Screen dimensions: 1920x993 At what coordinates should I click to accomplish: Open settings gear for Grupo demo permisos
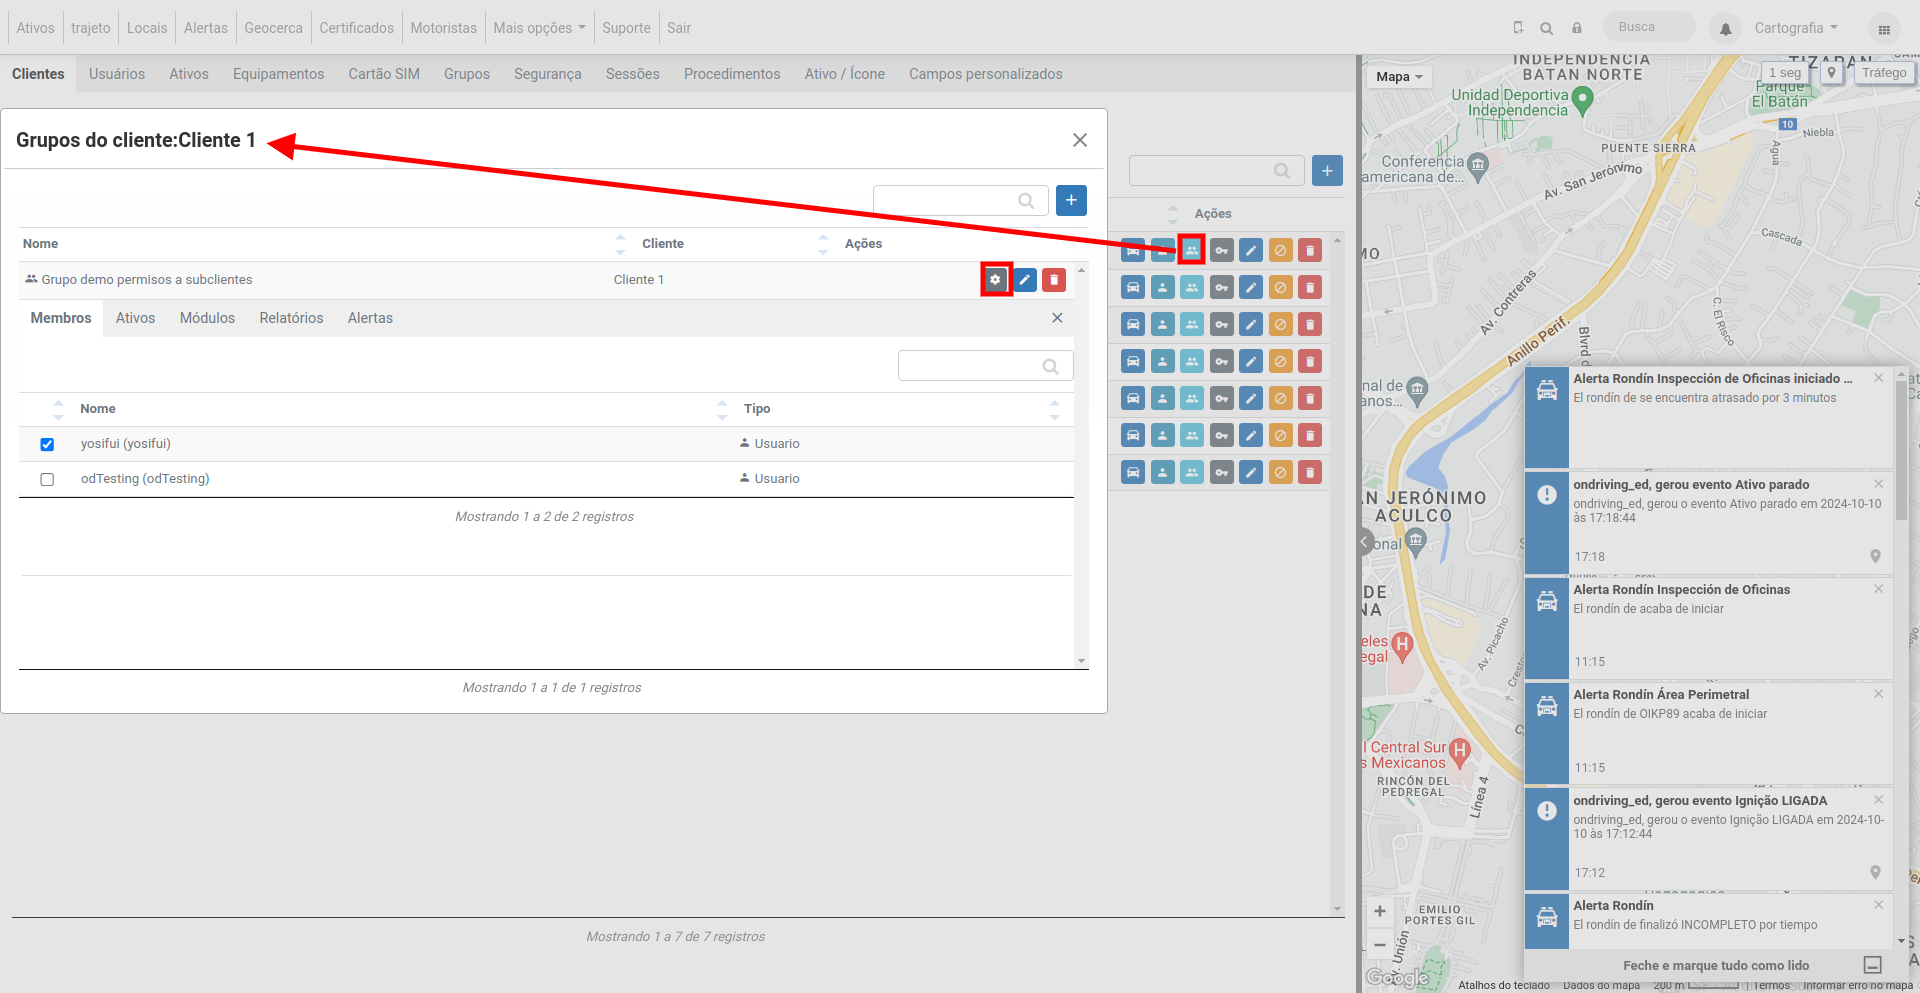pyautogui.click(x=995, y=280)
